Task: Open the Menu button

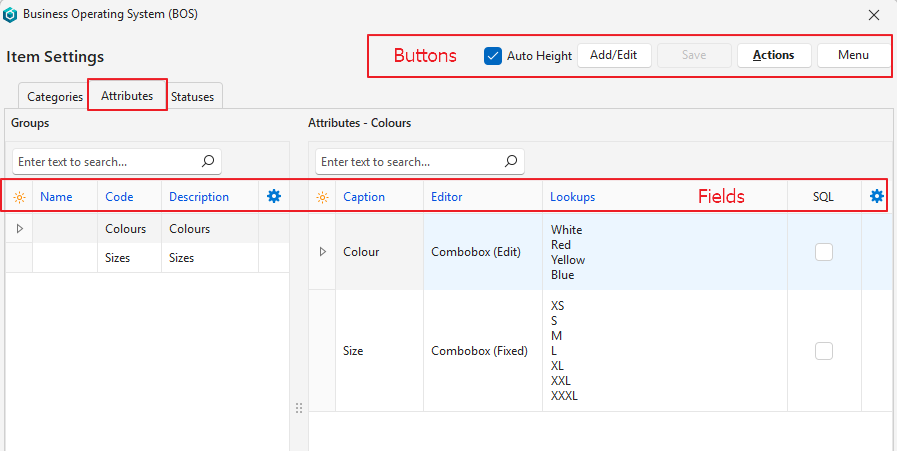Action: [x=853, y=55]
